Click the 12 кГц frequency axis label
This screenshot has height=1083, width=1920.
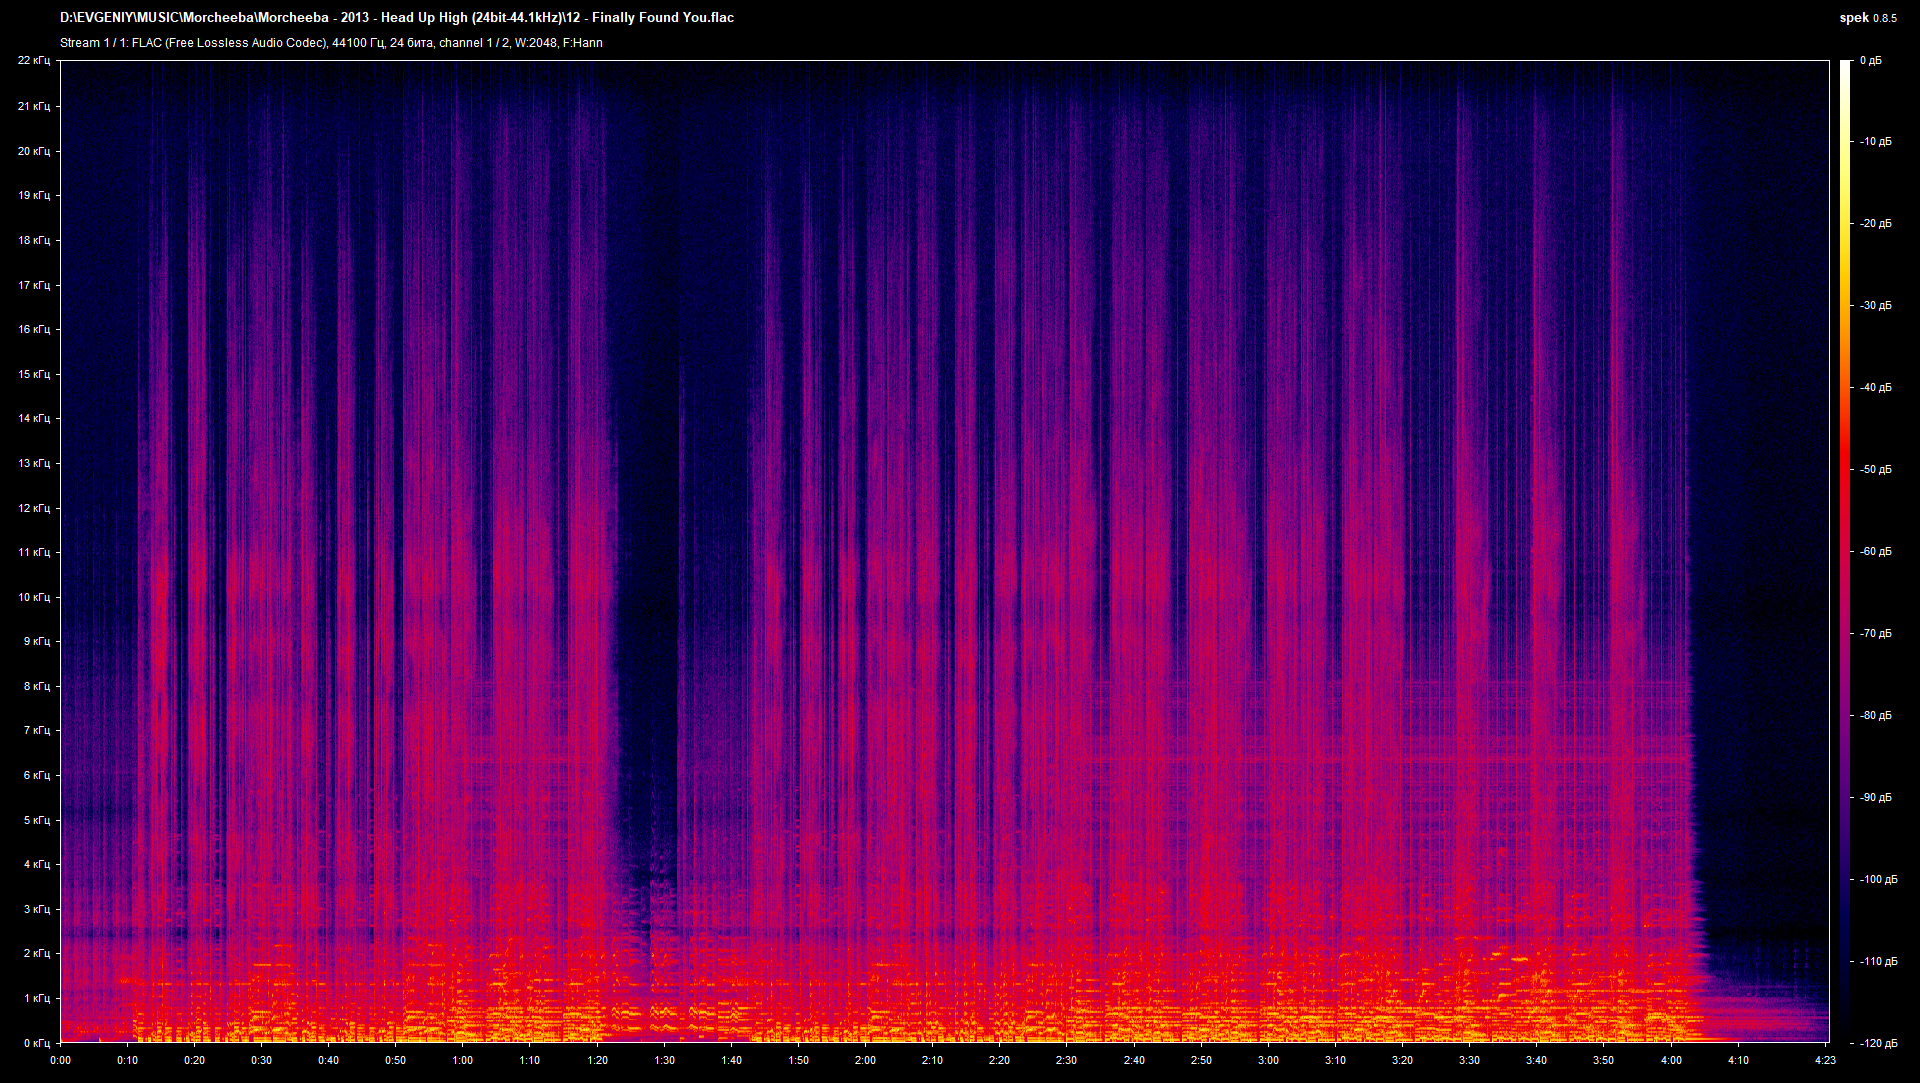point(34,508)
